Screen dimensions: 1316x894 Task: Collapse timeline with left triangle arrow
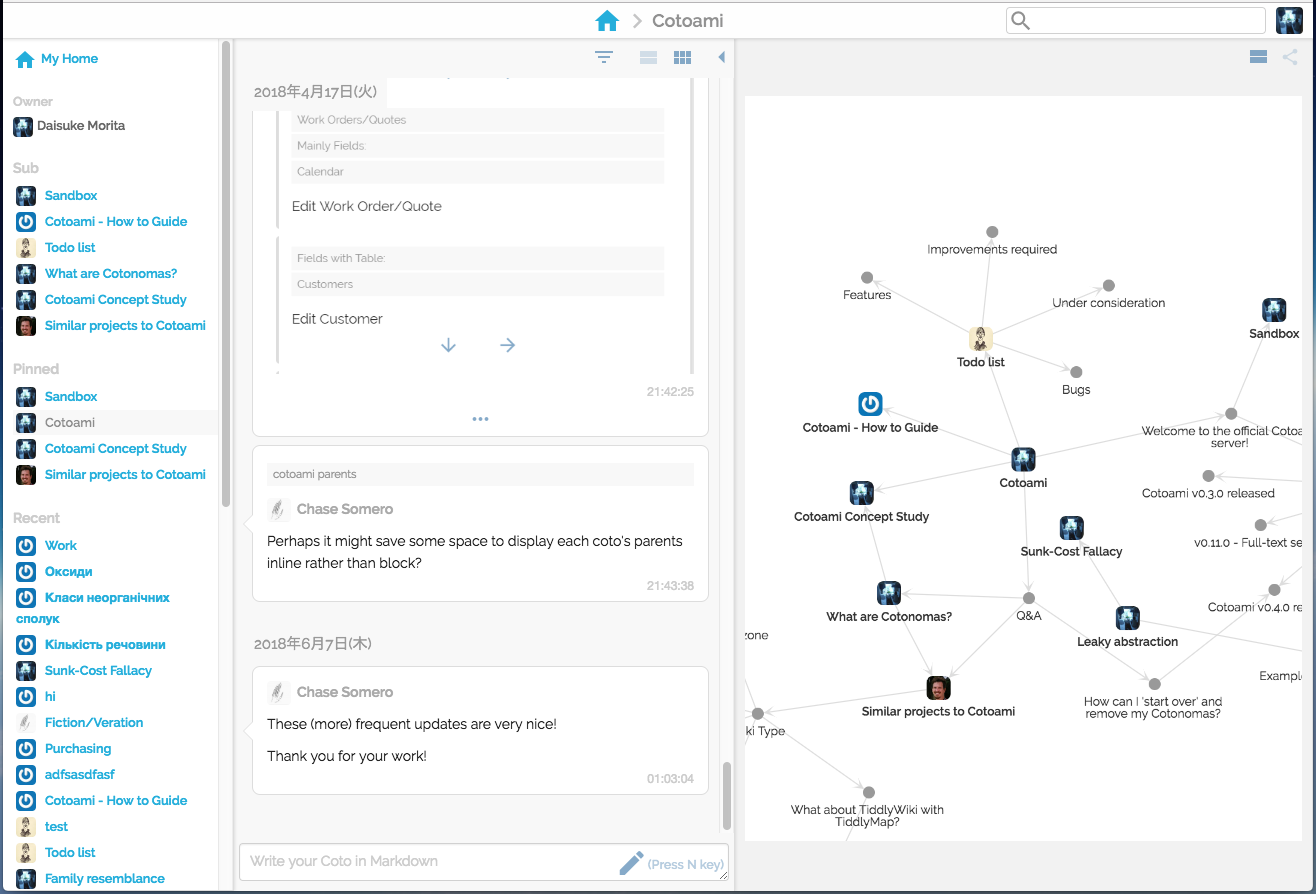point(721,57)
